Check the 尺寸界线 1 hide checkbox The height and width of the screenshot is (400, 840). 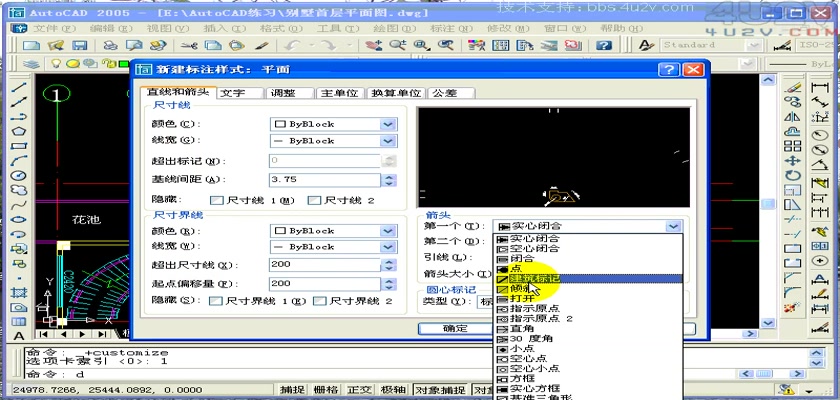(216, 300)
